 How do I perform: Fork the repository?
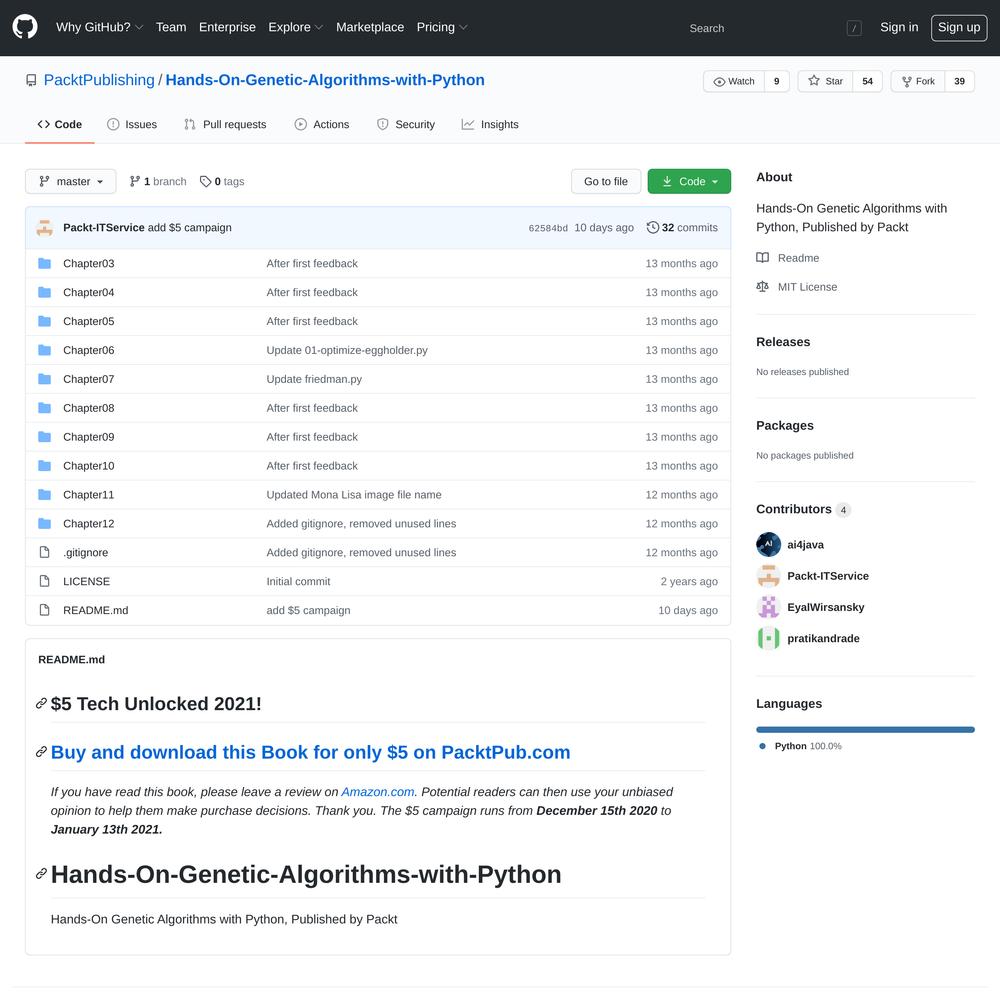click(918, 82)
